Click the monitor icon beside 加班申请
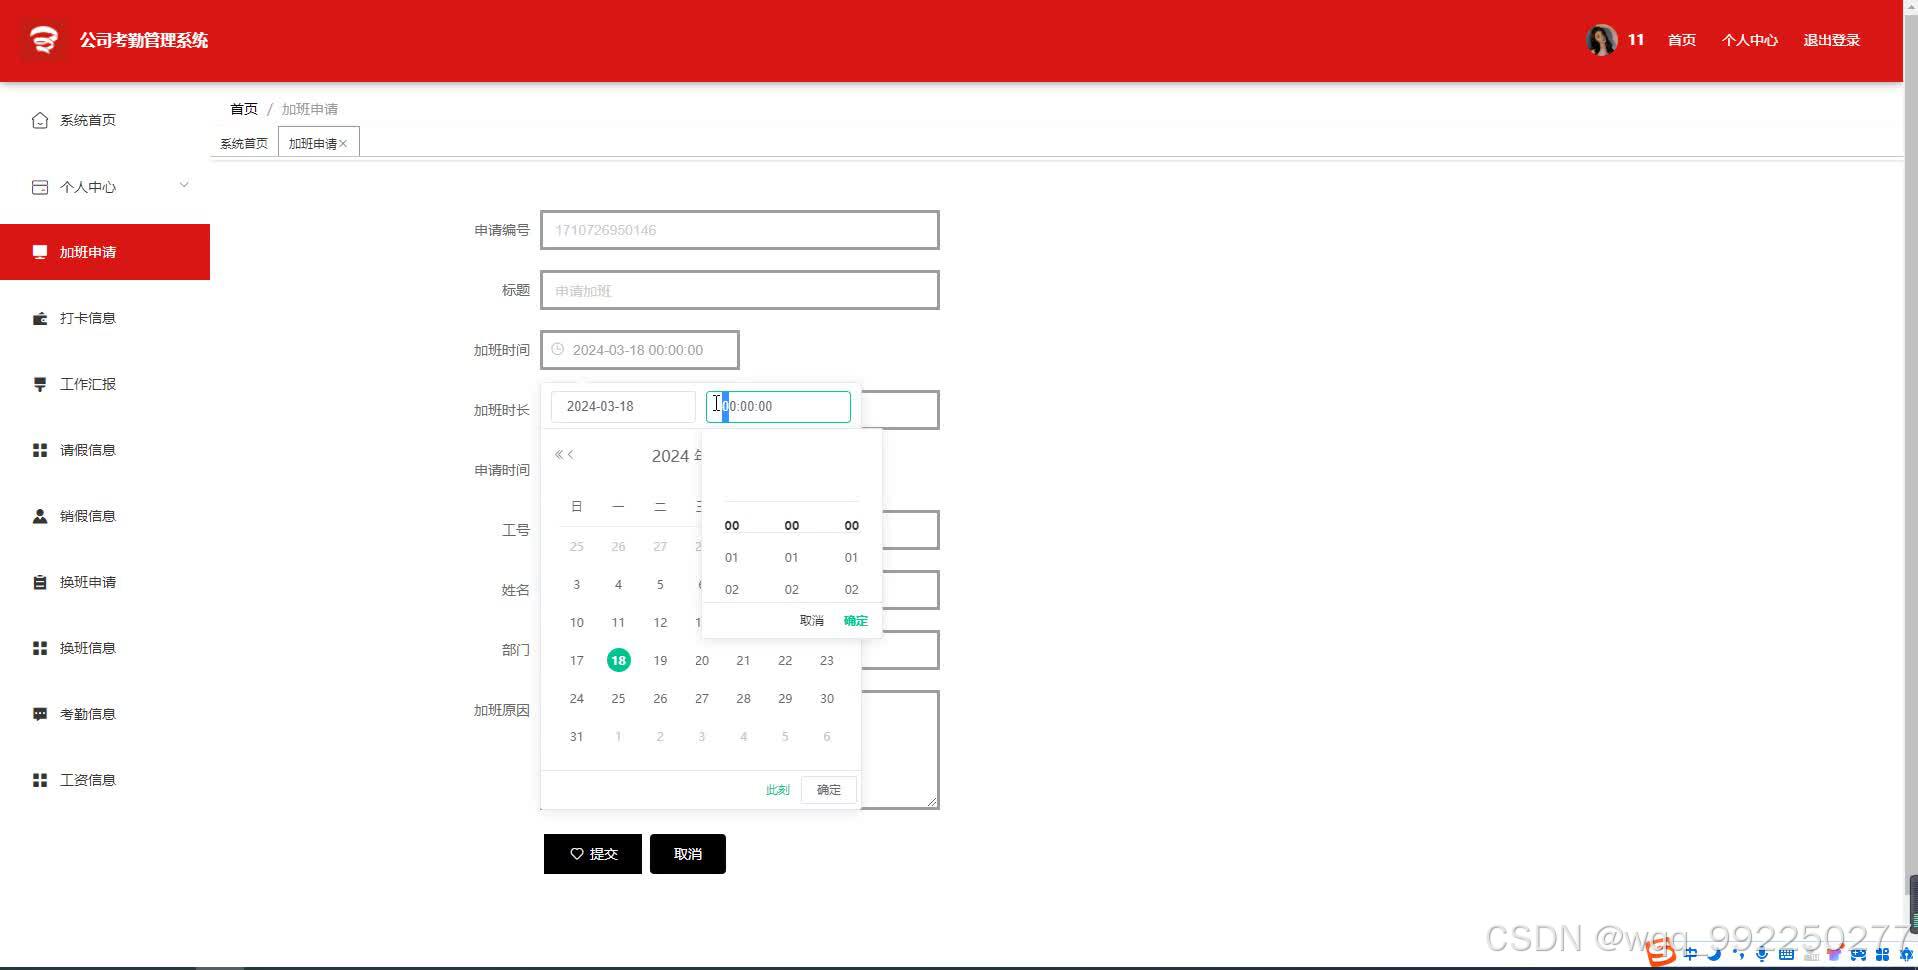Screen dimensions: 1918x970 40,252
